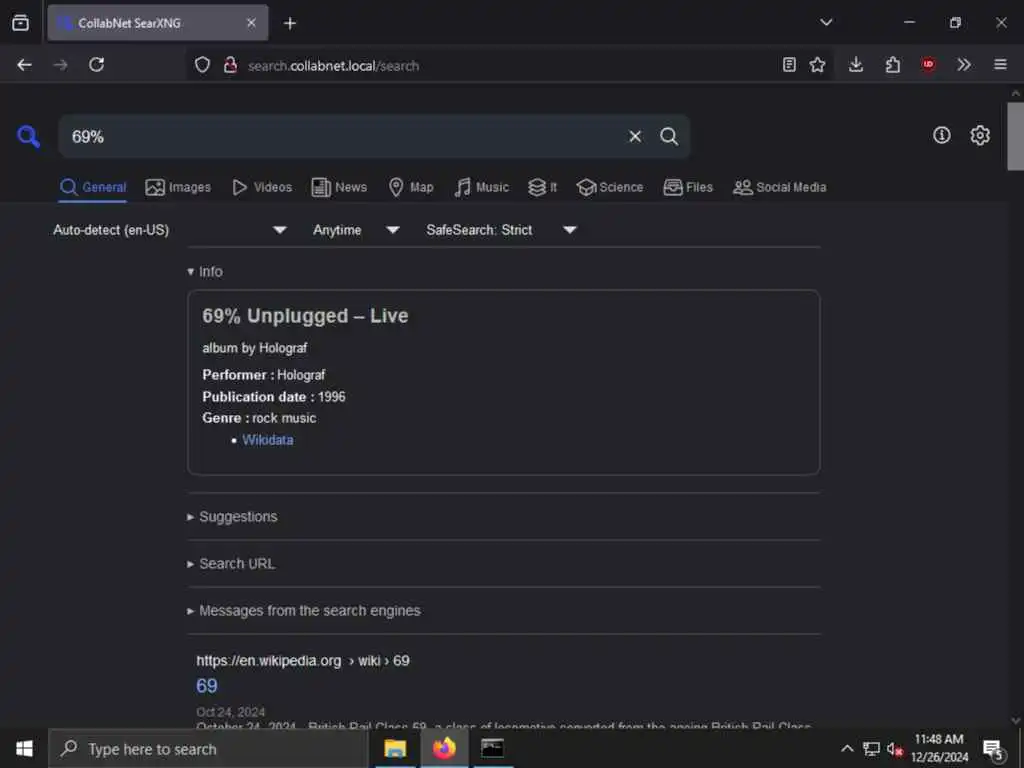Go back with browser back arrow
1024x768 pixels.
tap(25, 65)
